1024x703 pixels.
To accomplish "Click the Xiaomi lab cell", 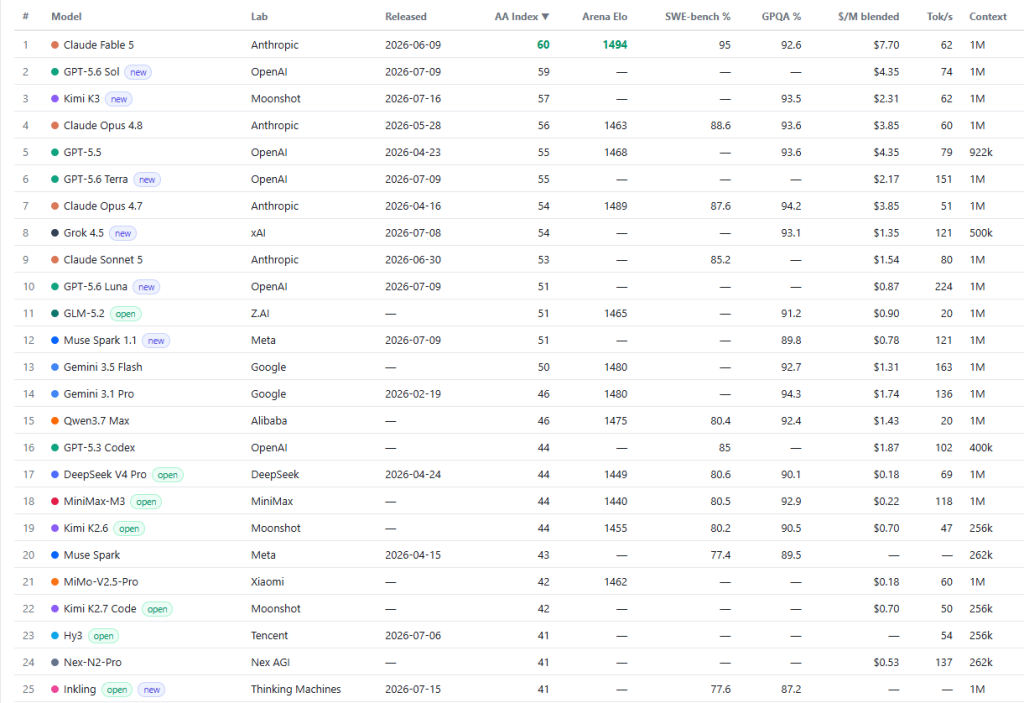I will (267, 581).
